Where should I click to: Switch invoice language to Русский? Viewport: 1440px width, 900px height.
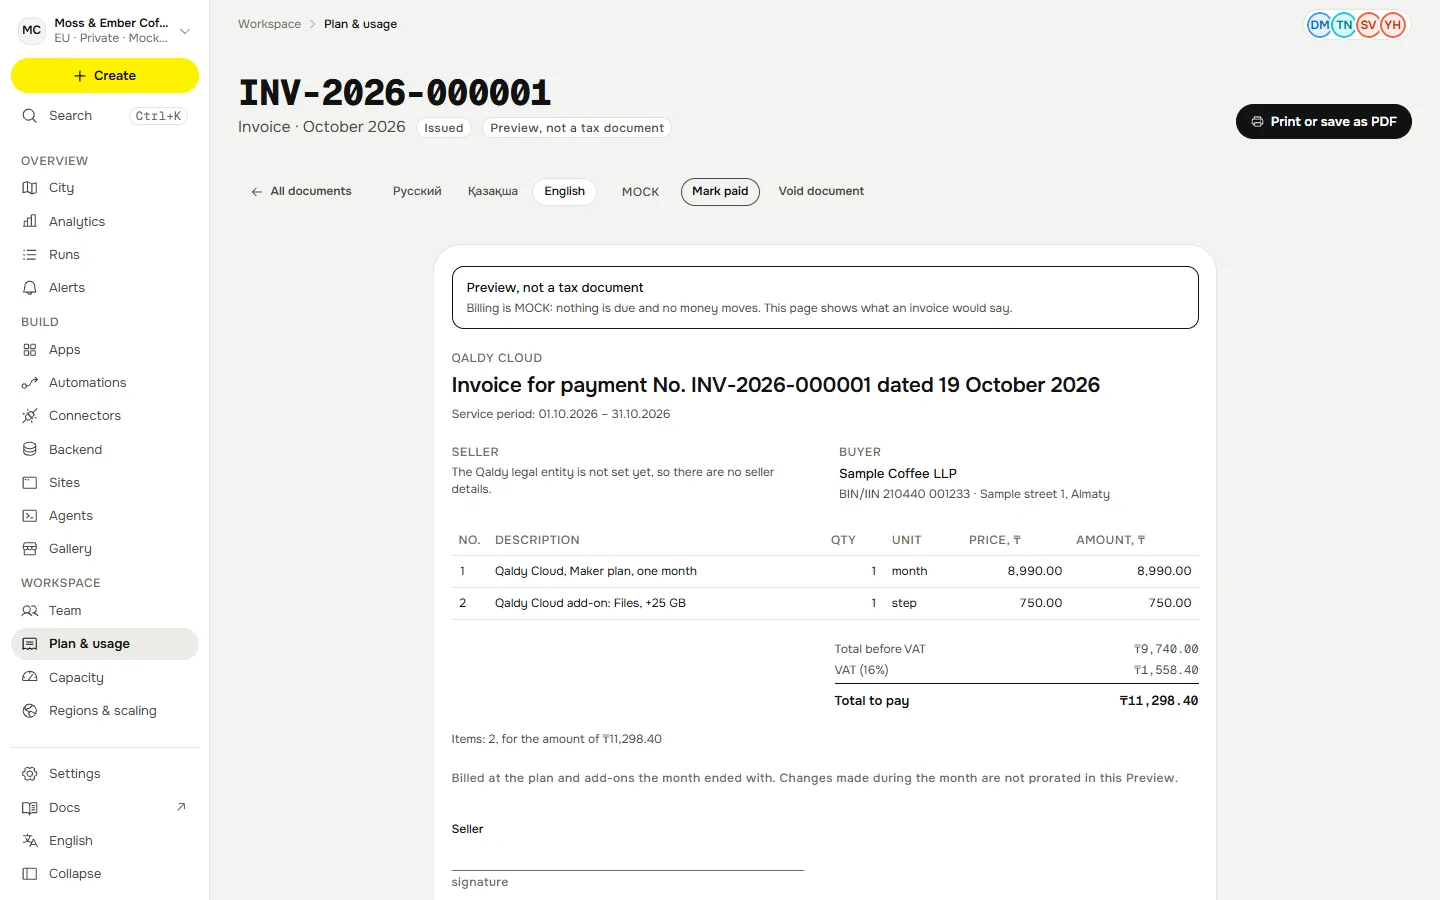(417, 191)
